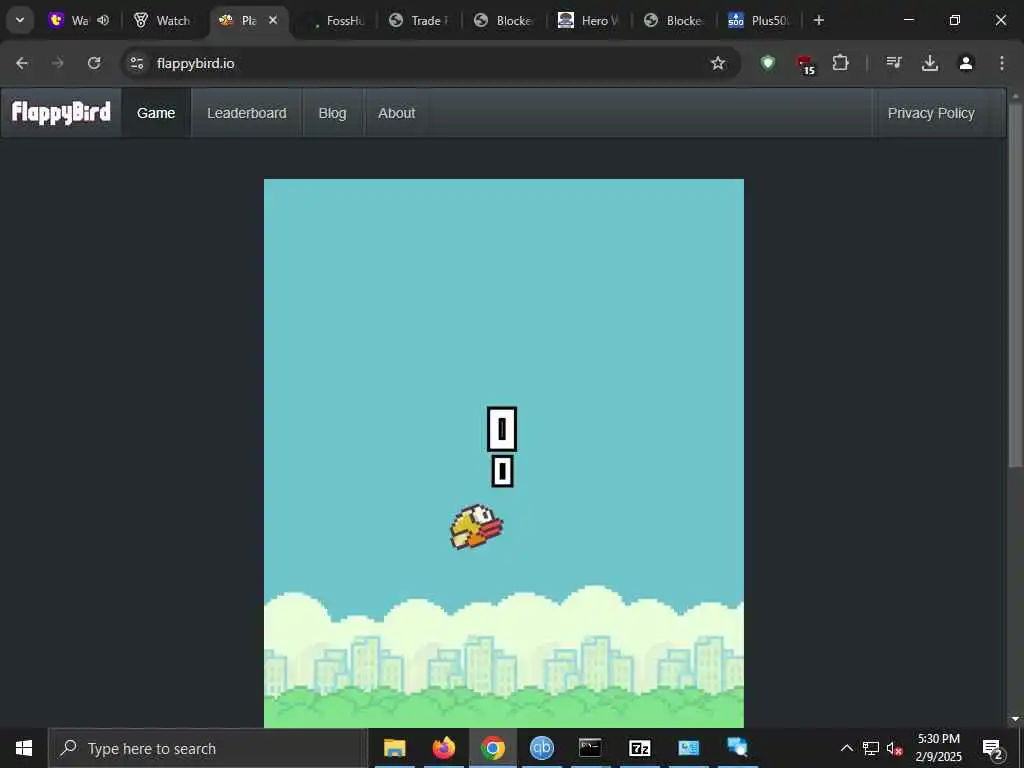Reload the flappybird.io page

tap(94, 63)
